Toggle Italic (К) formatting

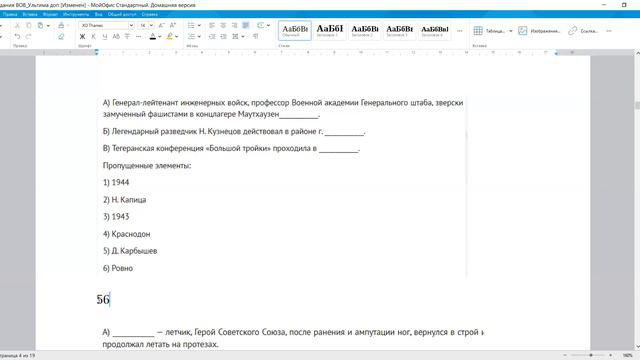click(93, 36)
